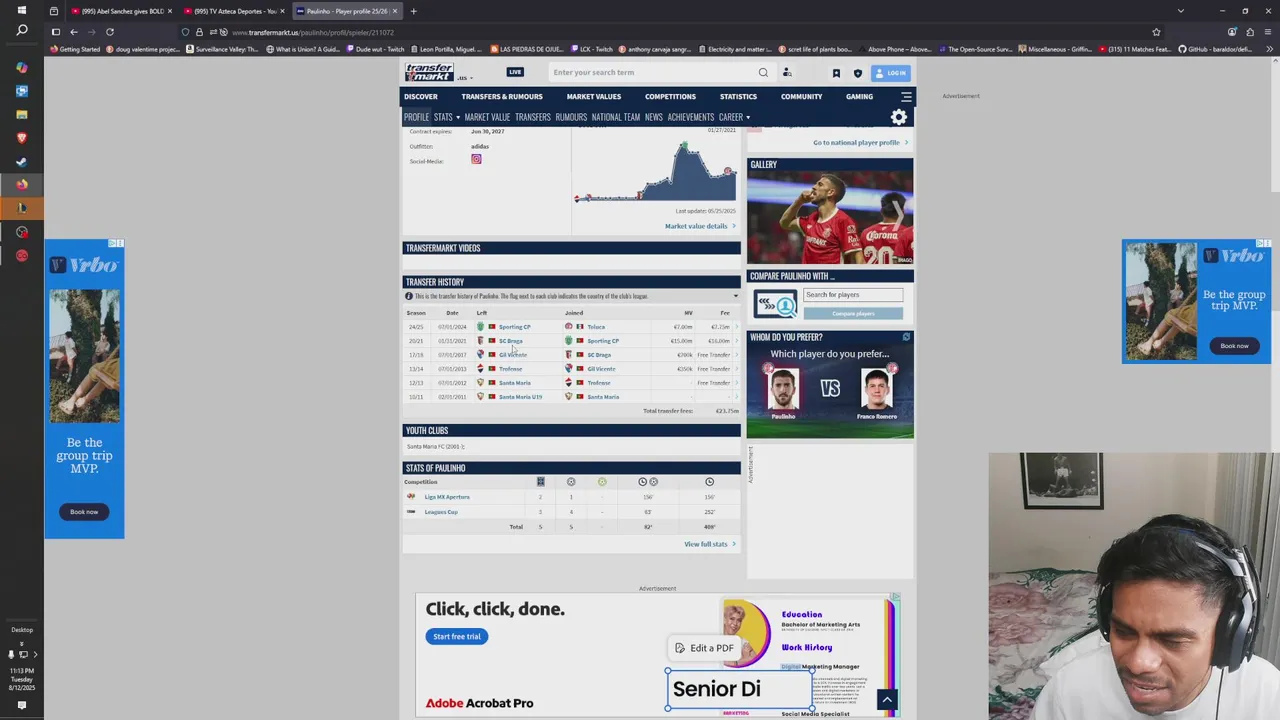Open the hamburger menu in navigation bar
1280x720 pixels.
pos(906,97)
